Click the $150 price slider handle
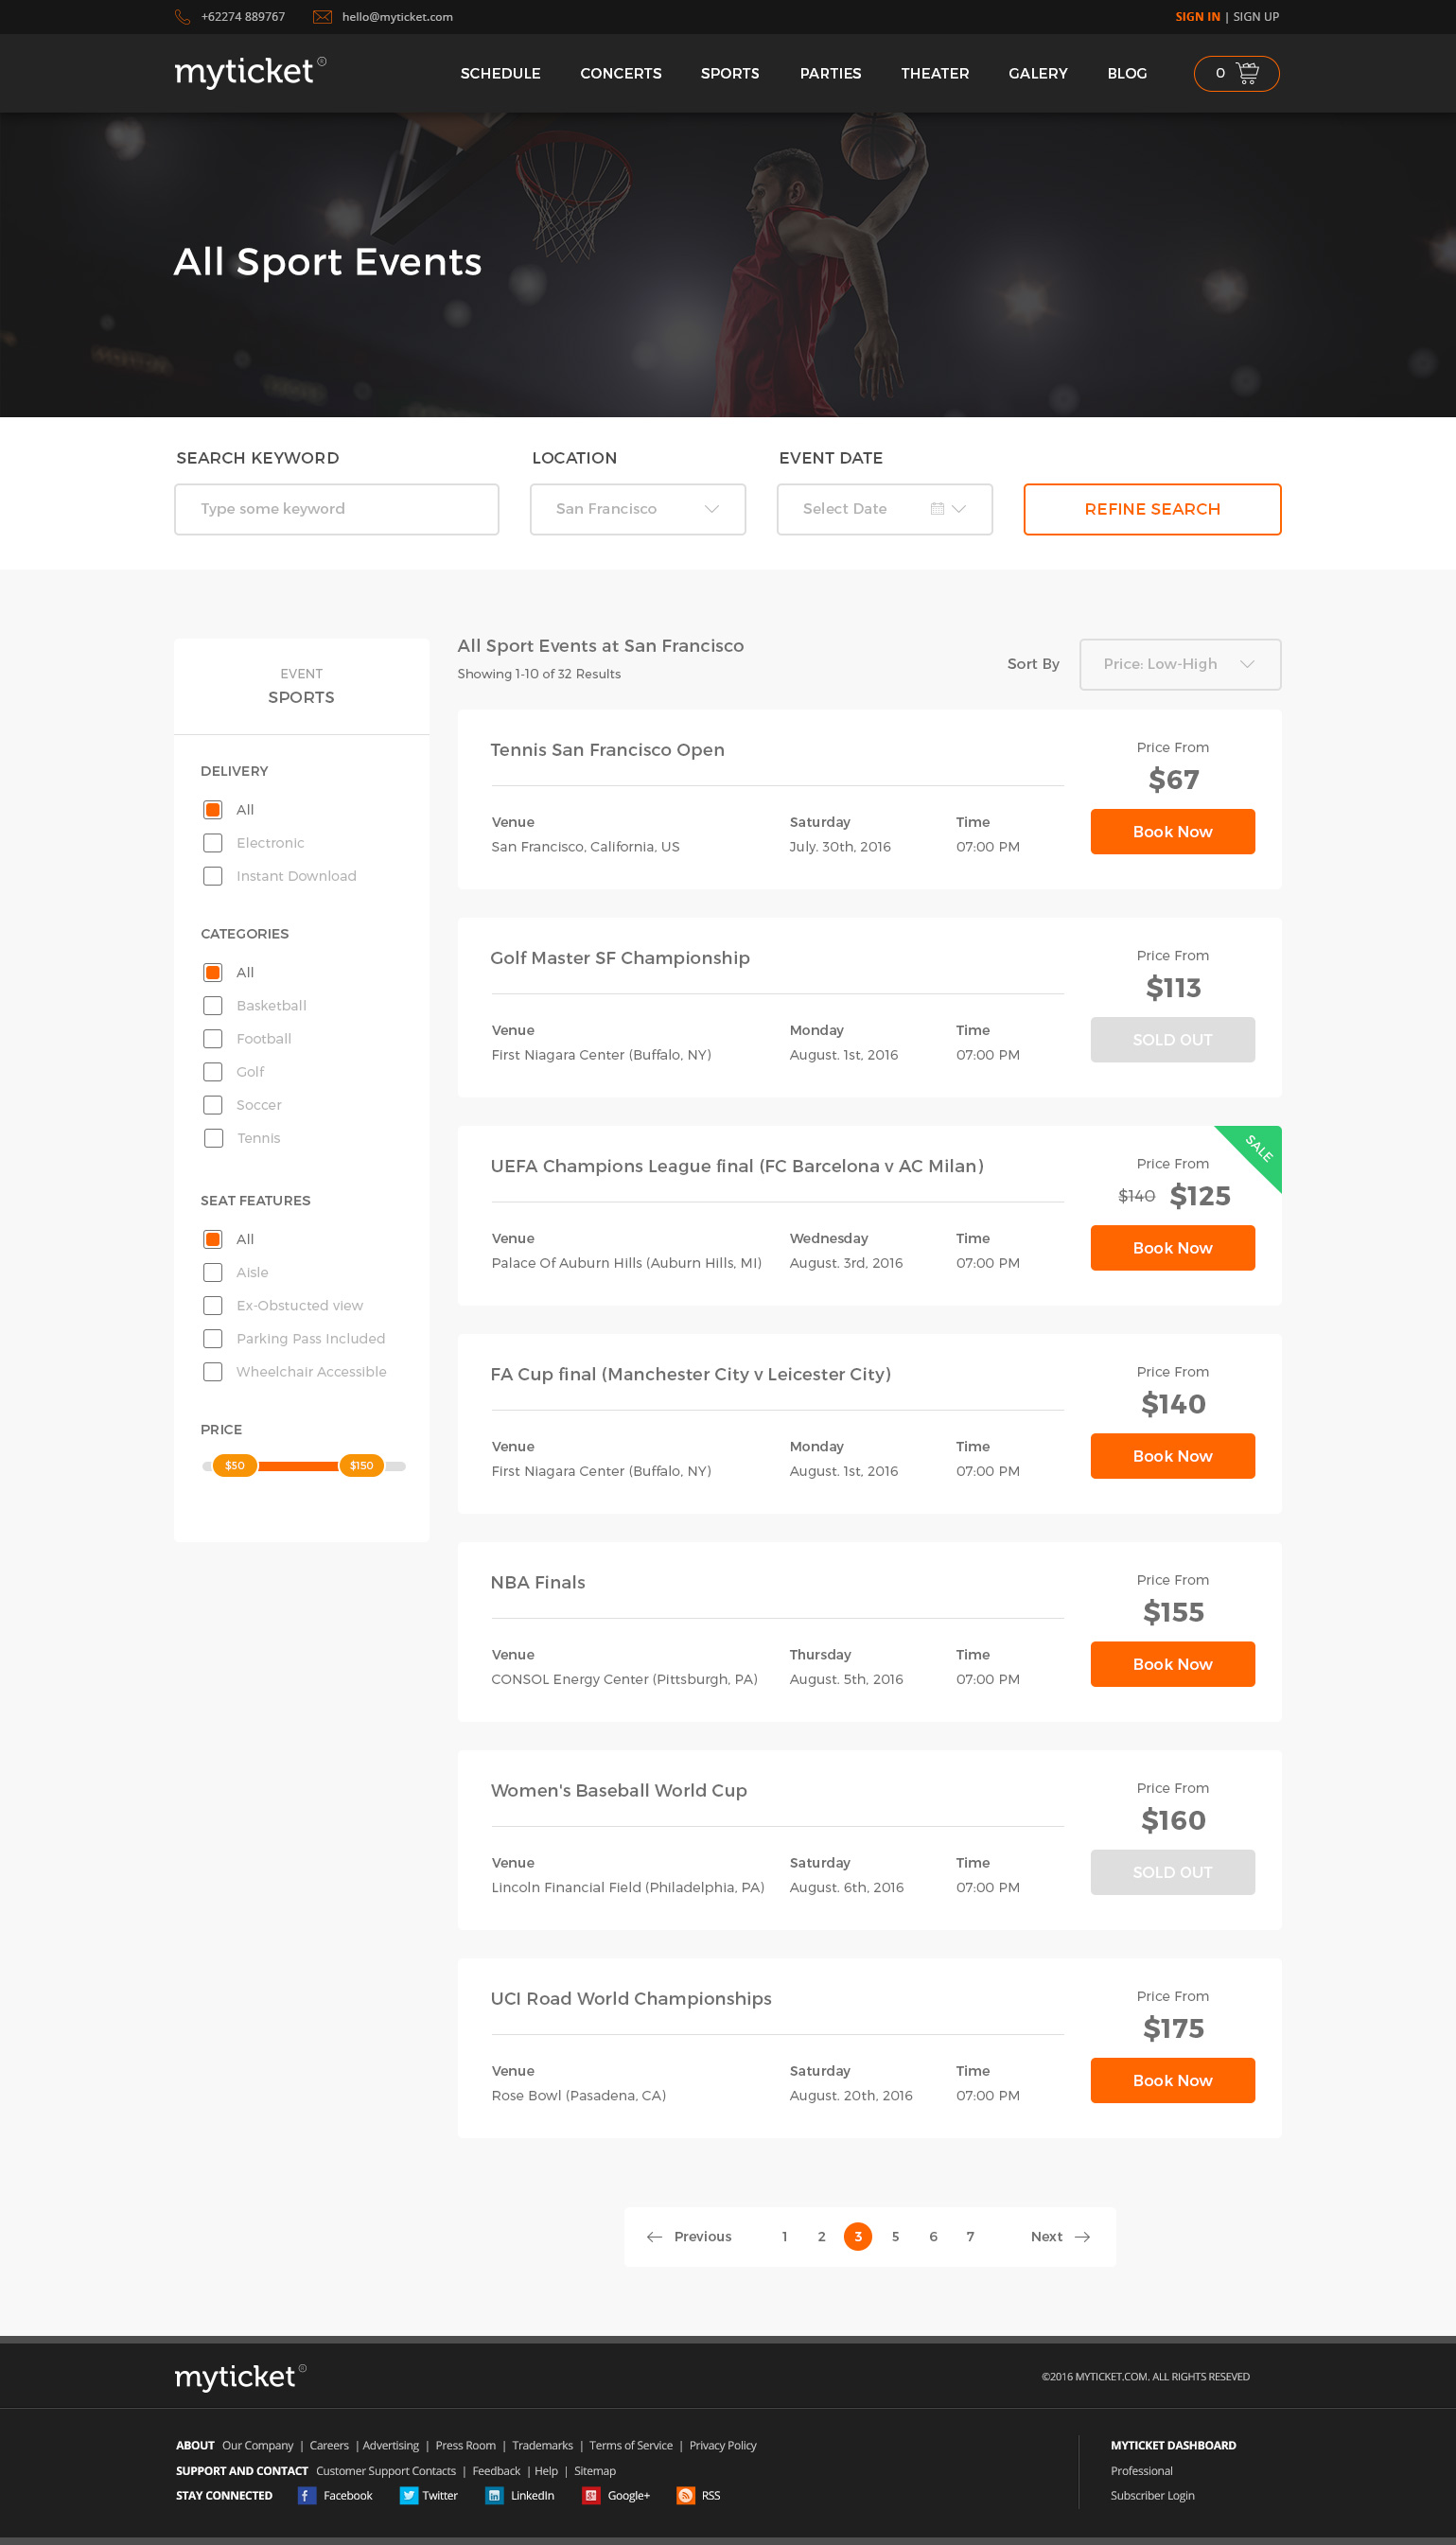The width and height of the screenshot is (1456, 2545). (361, 1465)
